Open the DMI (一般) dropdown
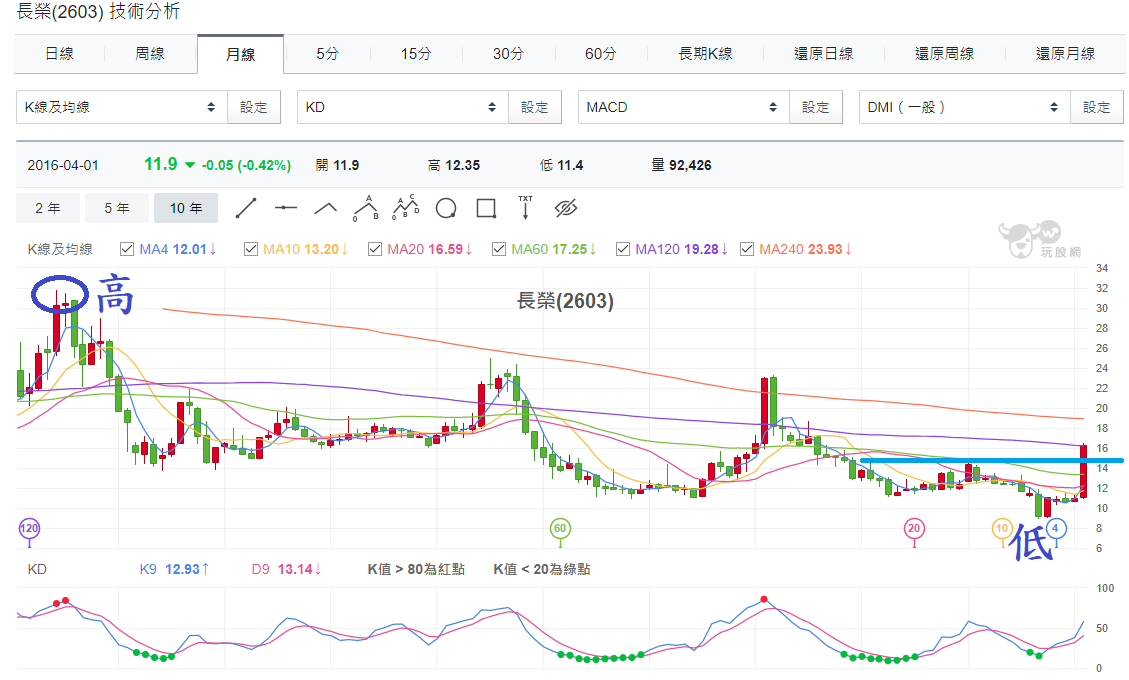The image size is (1129, 680). [x=965, y=107]
